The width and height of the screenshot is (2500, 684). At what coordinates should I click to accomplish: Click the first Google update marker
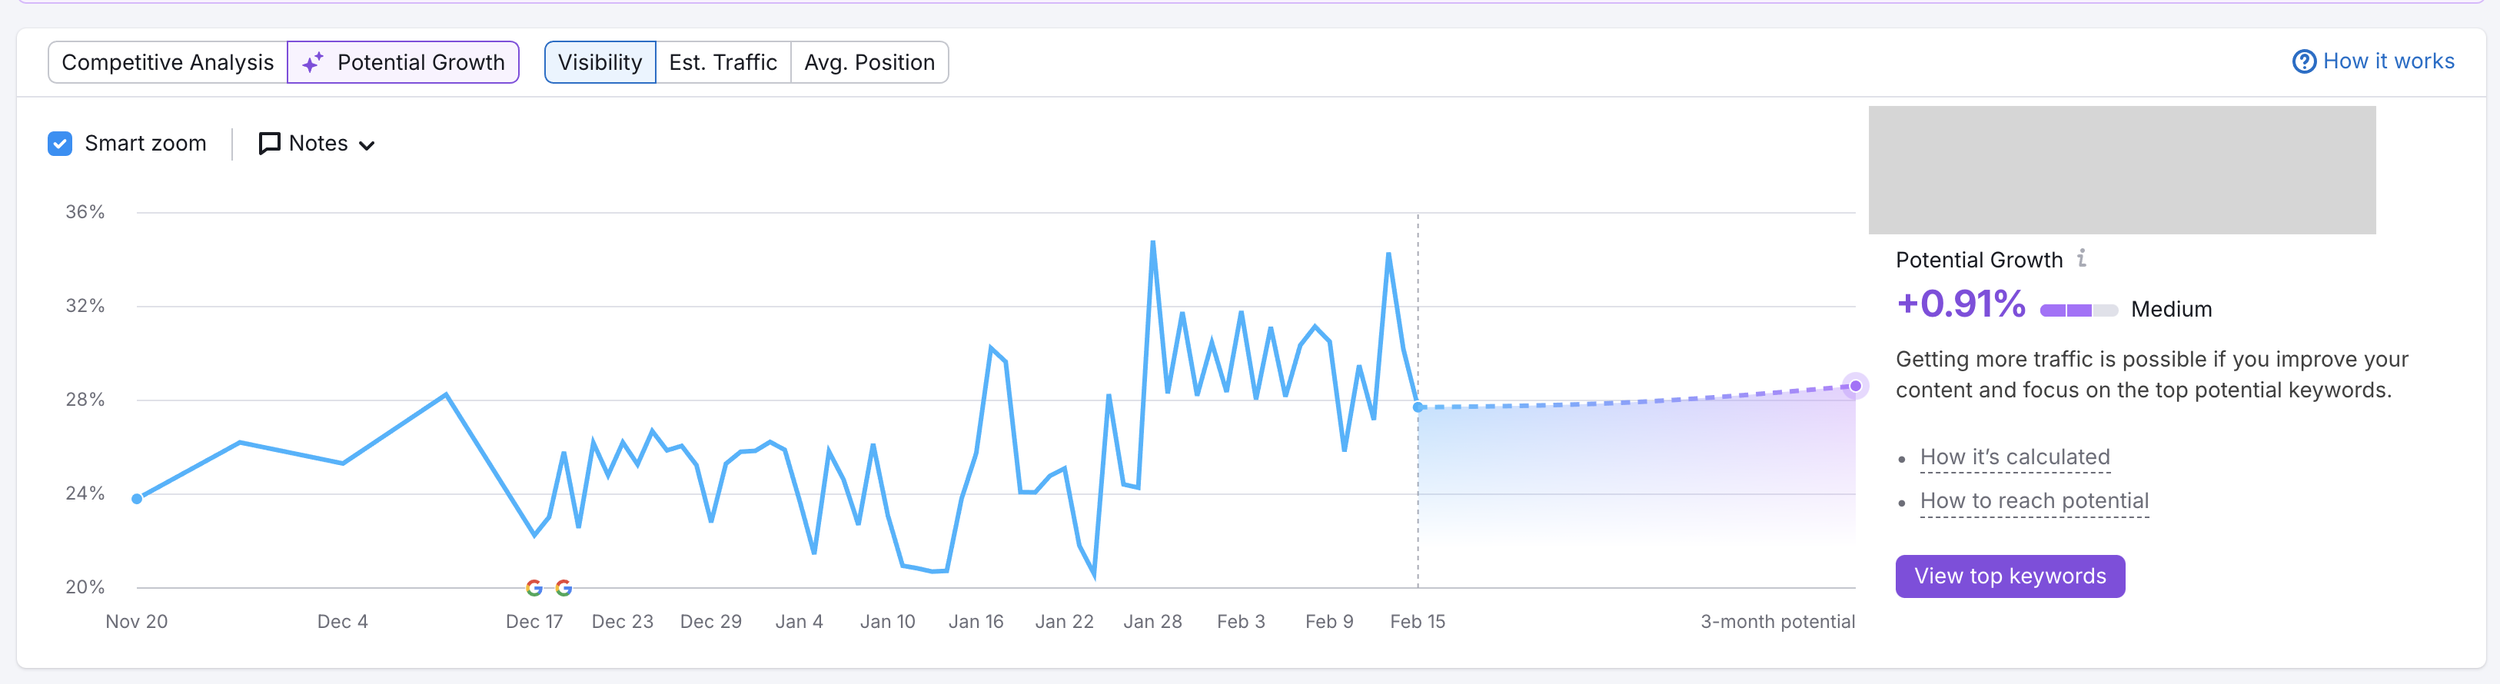pyautogui.click(x=534, y=588)
